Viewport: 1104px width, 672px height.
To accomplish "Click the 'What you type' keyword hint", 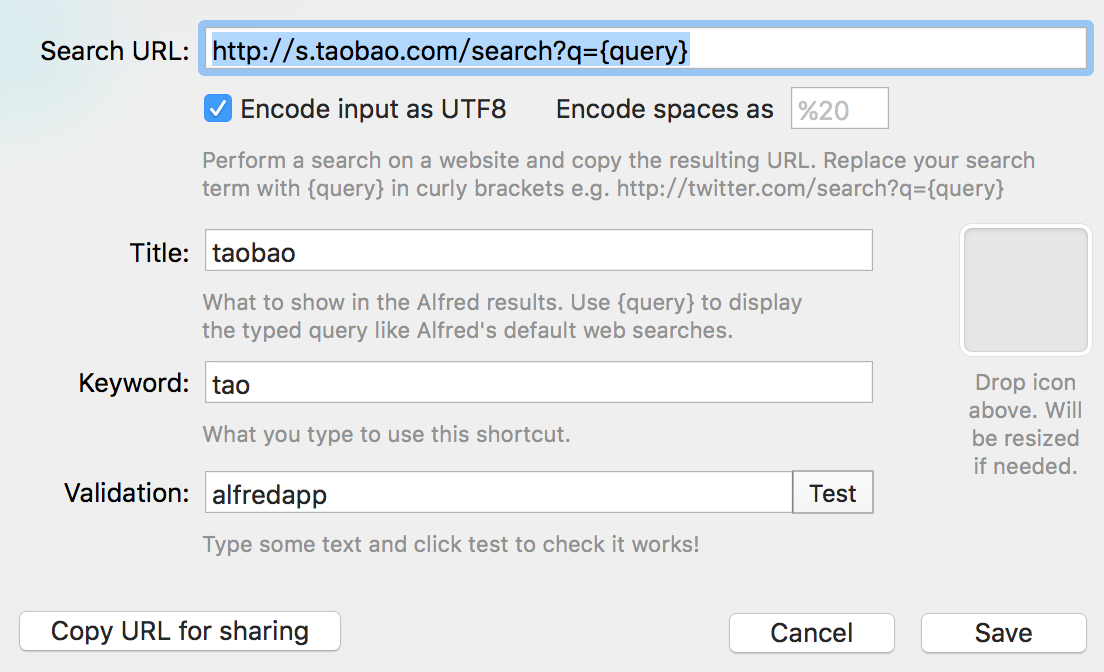I will point(386,434).
